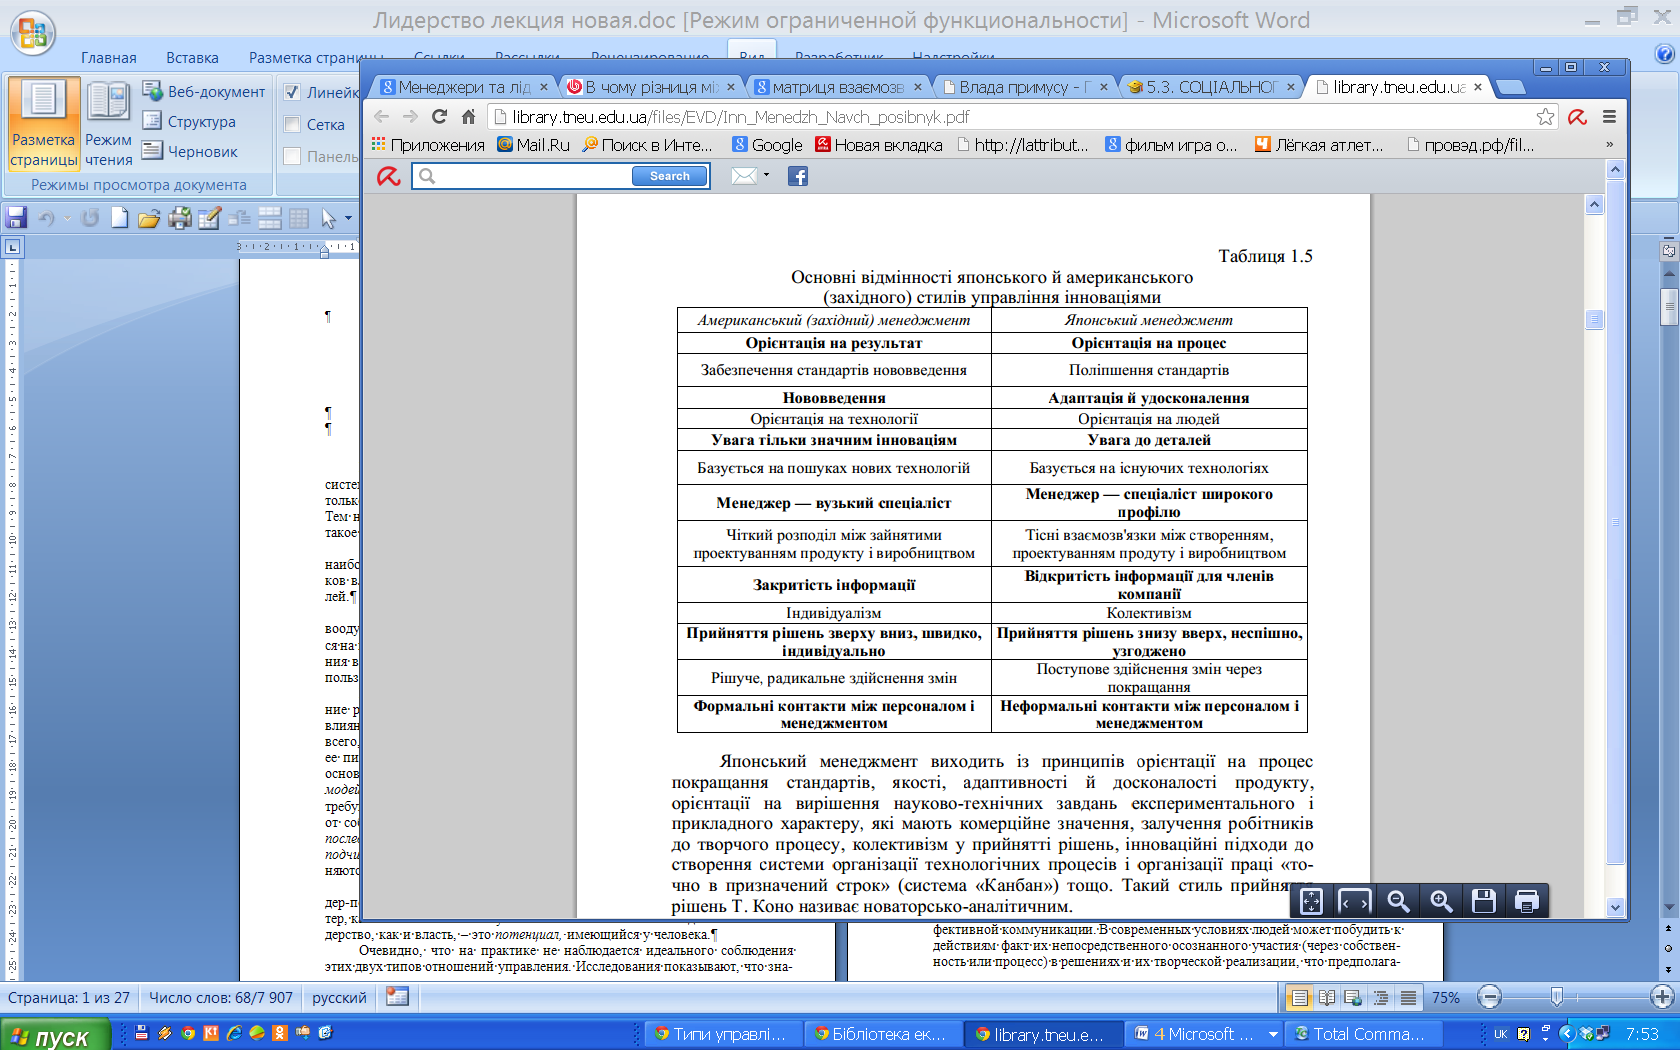Switch to web layout view in status bar
Image resolution: width=1680 pixels, height=1050 pixels.
[x=1354, y=997]
